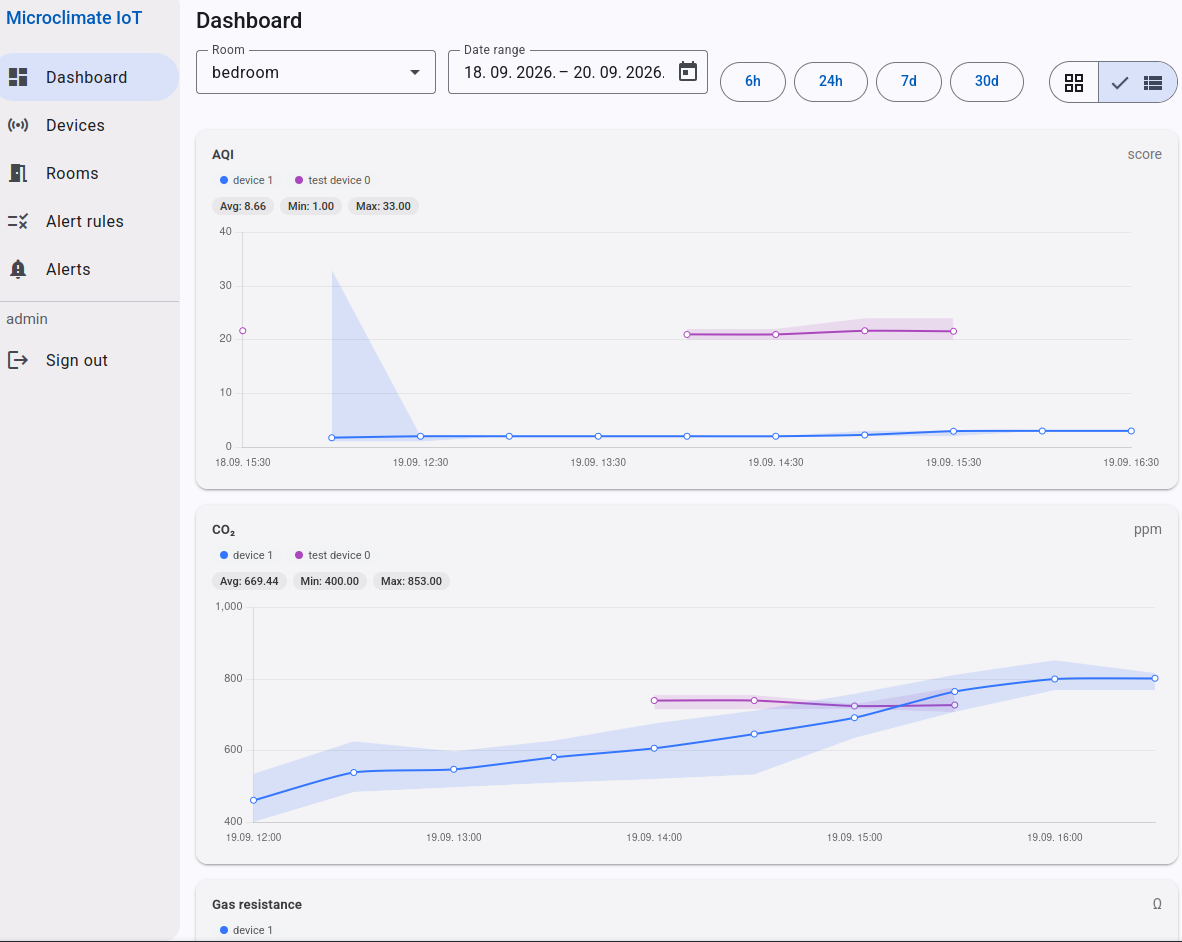
Task: Open the Alerts page
Action: point(89,269)
